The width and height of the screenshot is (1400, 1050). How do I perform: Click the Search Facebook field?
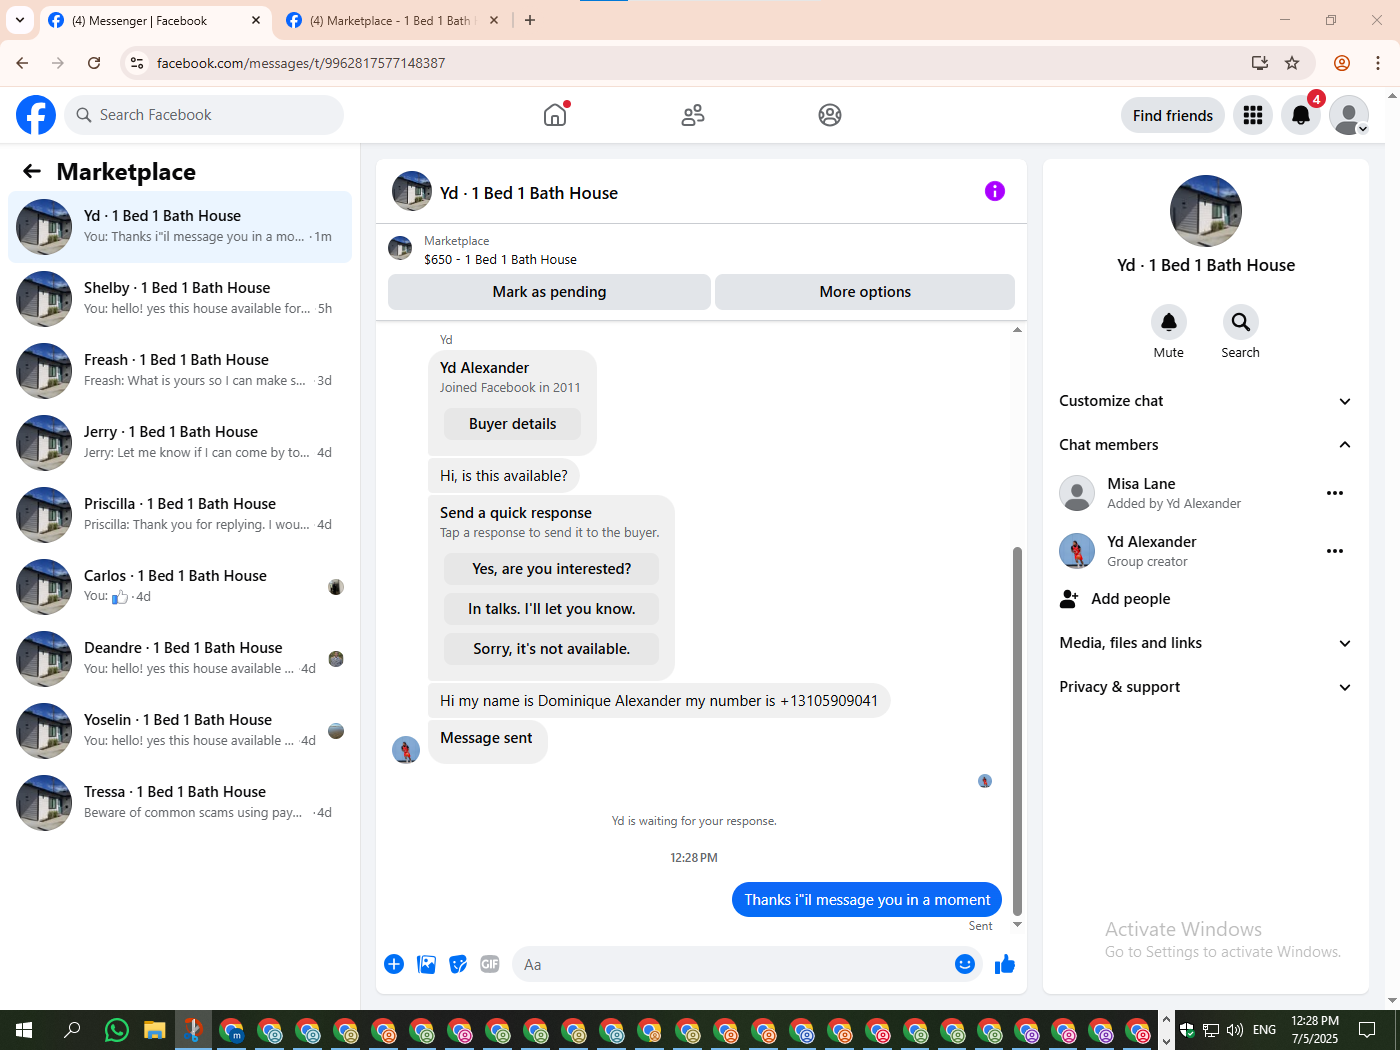(x=204, y=115)
